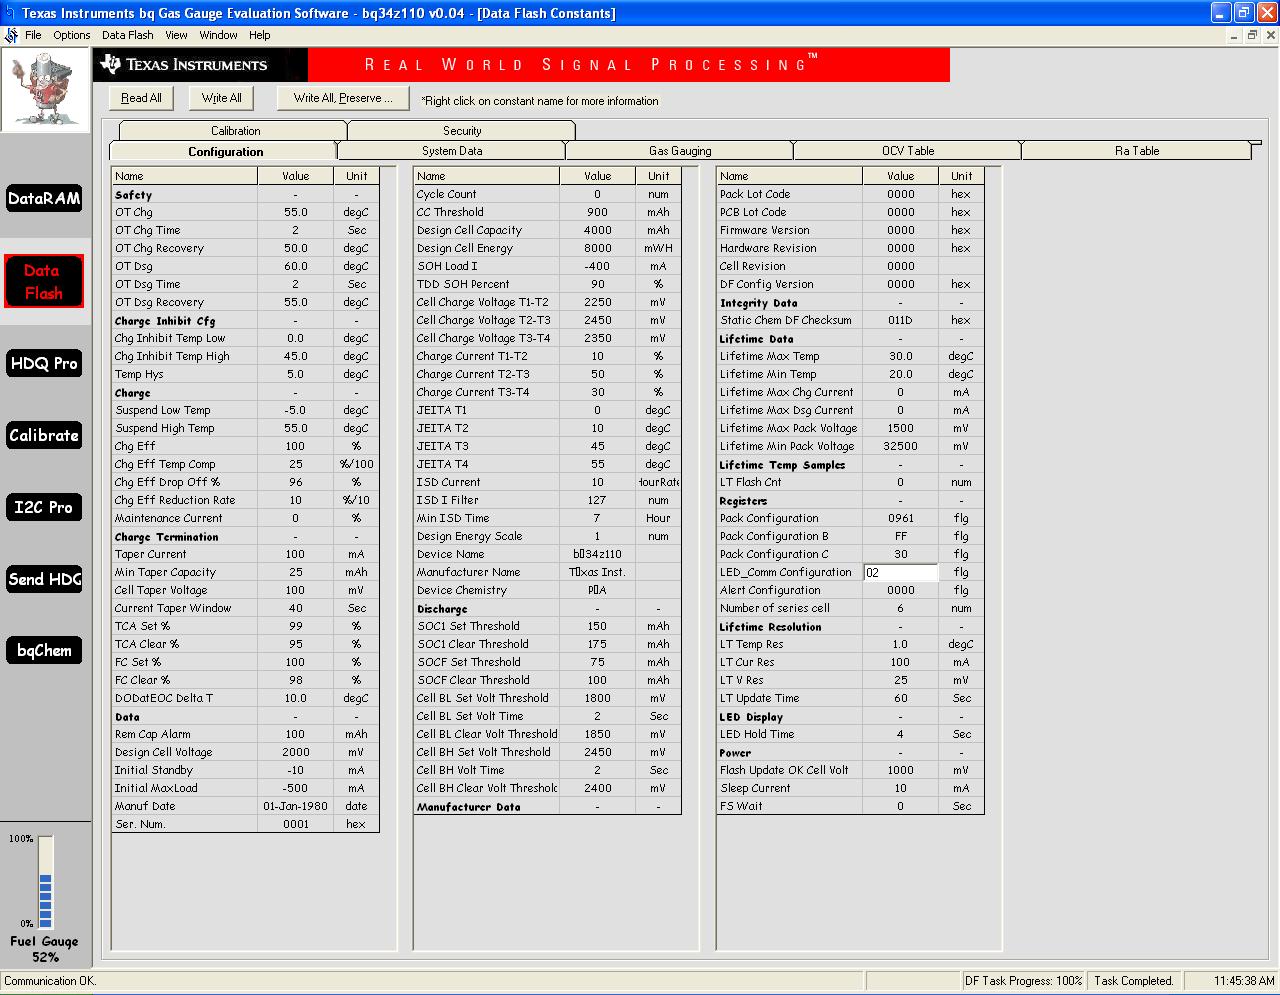
Task: Select the Design Energy Scale value 1
Action: [597, 536]
